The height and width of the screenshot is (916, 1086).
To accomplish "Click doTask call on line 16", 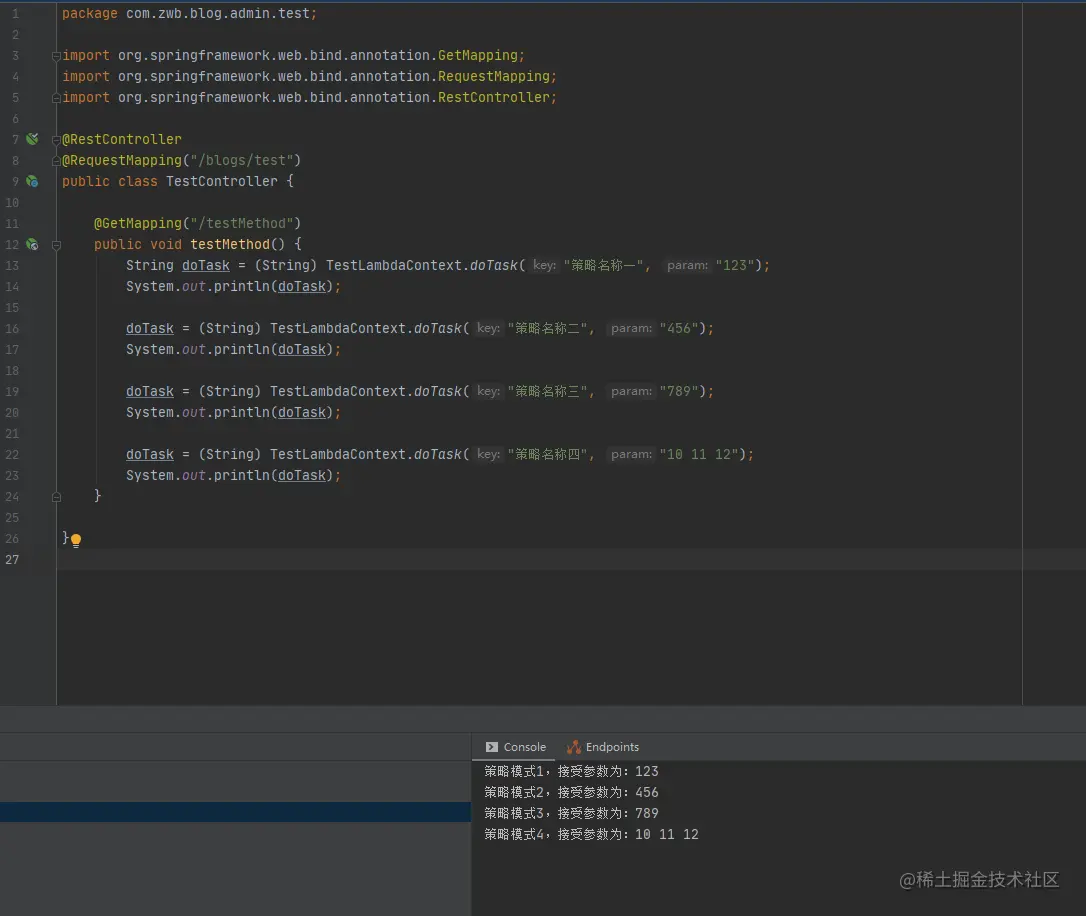I will (438, 329).
